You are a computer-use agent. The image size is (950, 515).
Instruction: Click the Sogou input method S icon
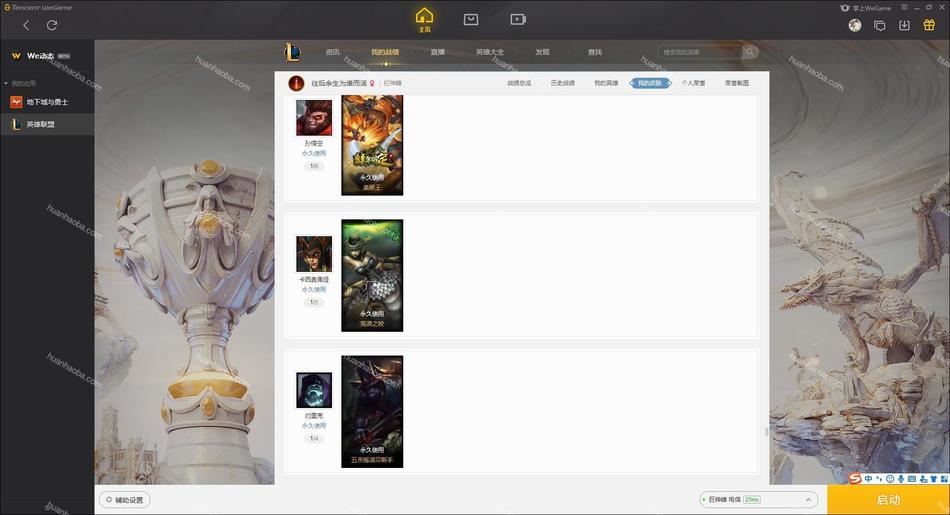[855, 478]
